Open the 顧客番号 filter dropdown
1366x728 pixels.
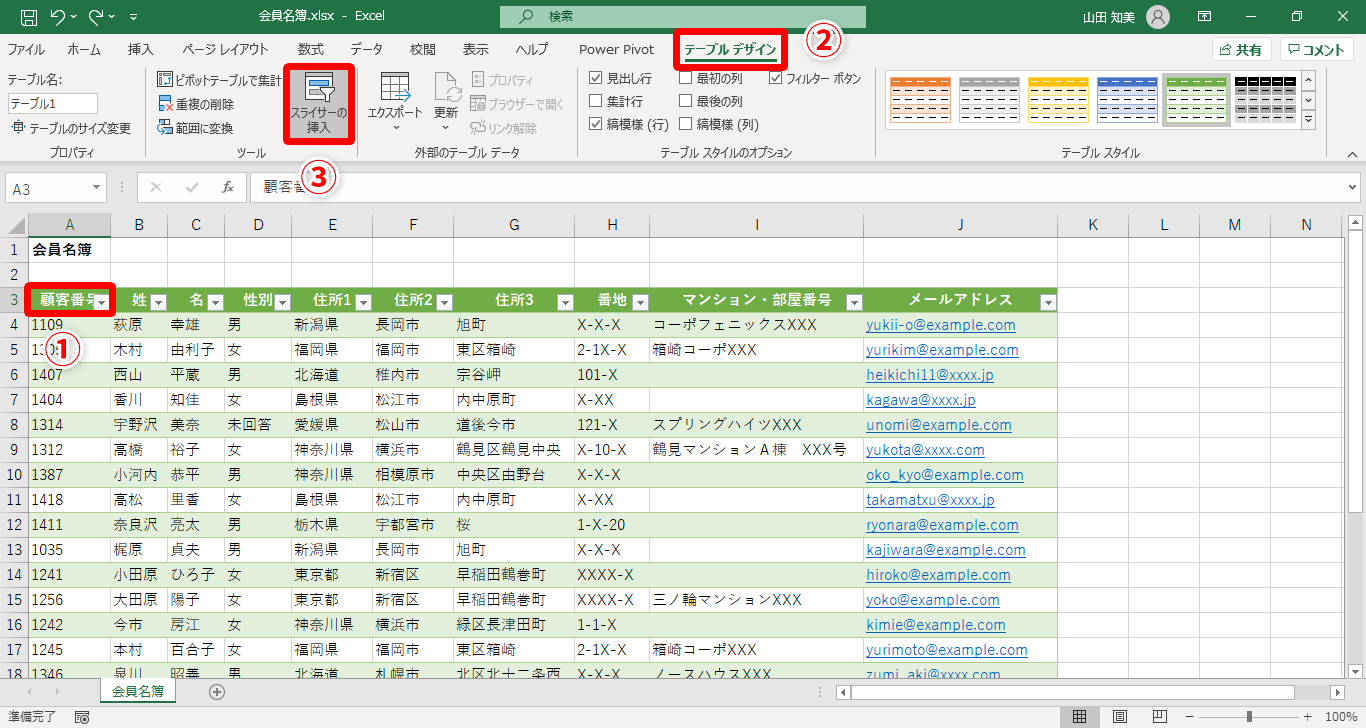pyautogui.click(x=101, y=301)
